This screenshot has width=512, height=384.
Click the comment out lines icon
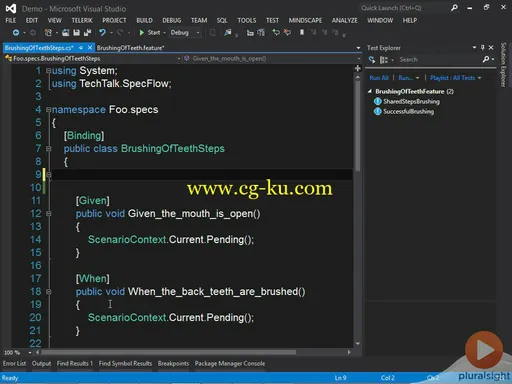click(x=250, y=32)
